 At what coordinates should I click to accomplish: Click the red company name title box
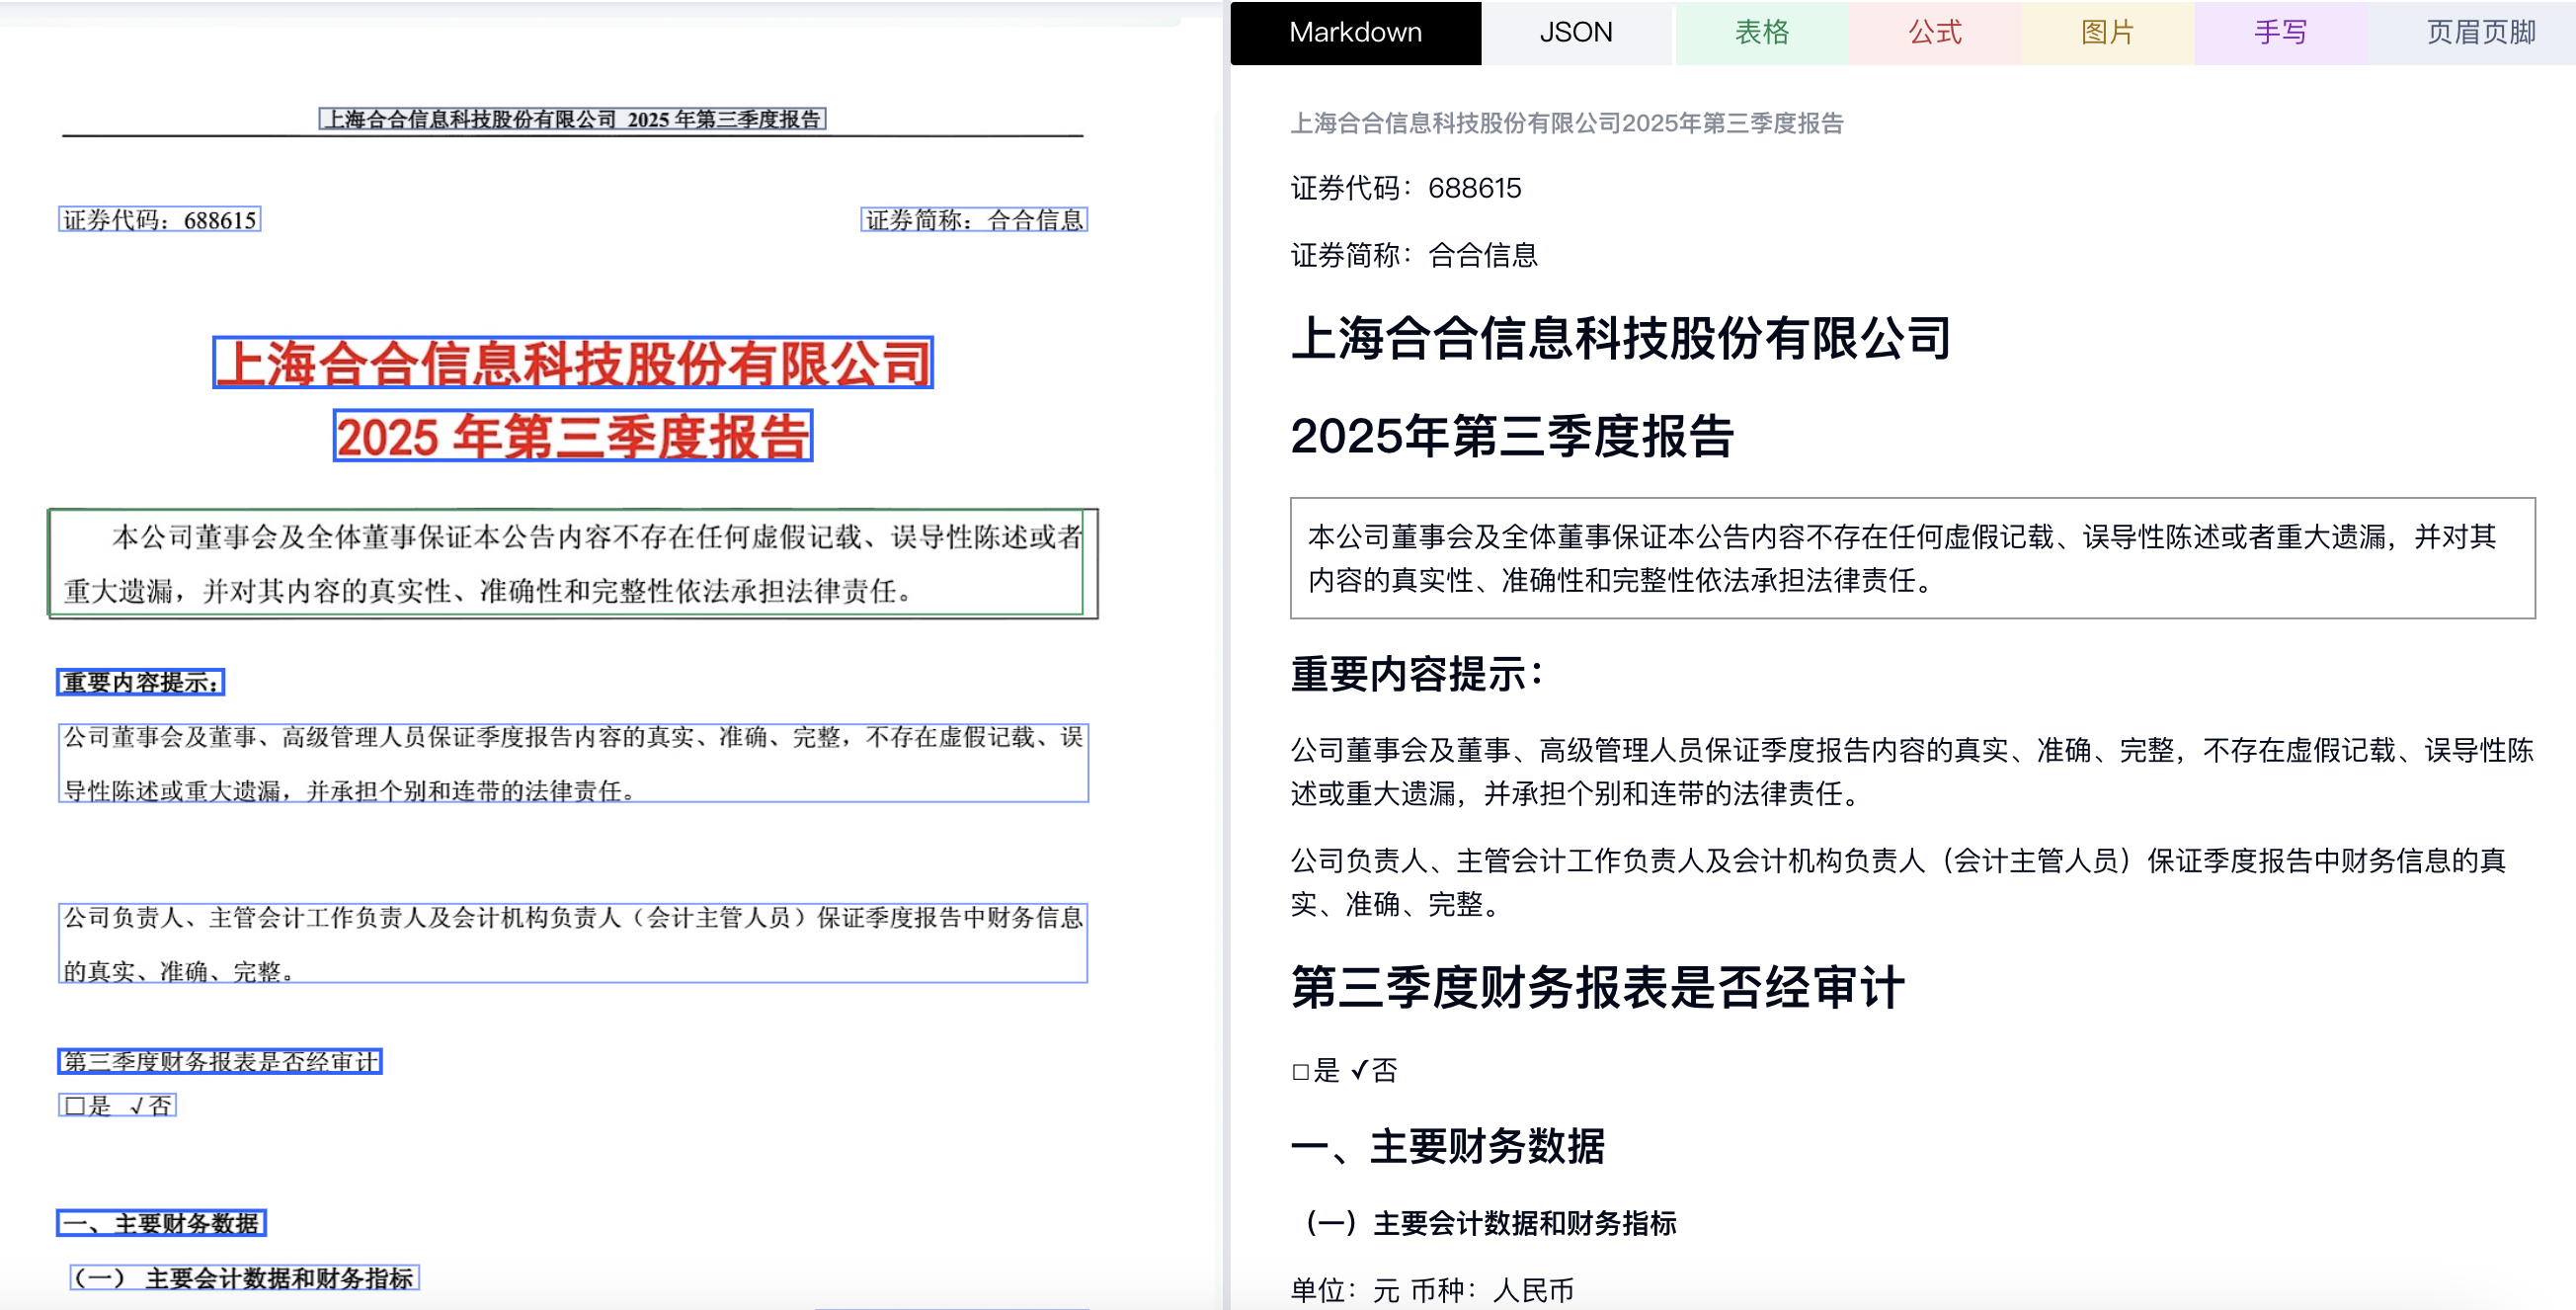572,363
